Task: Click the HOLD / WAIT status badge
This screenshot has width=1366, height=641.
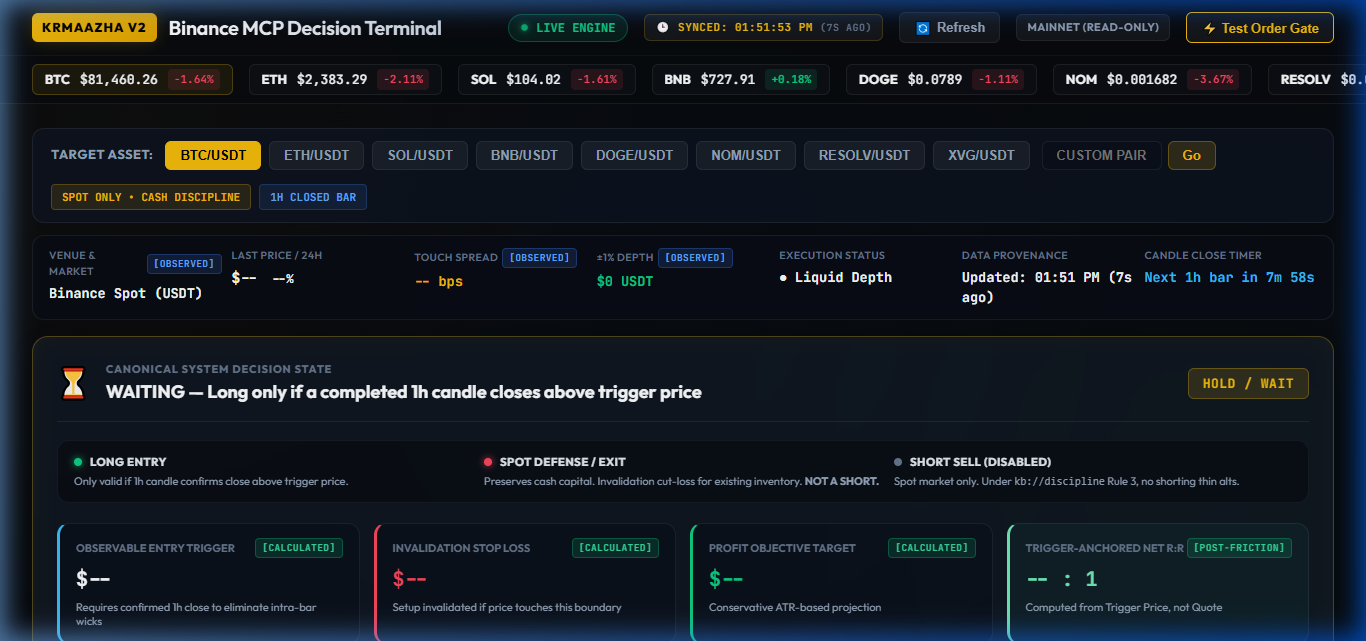Action: [x=1248, y=383]
